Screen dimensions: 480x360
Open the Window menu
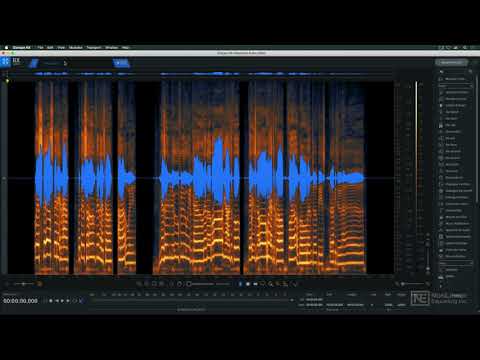(x=112, y=48)
